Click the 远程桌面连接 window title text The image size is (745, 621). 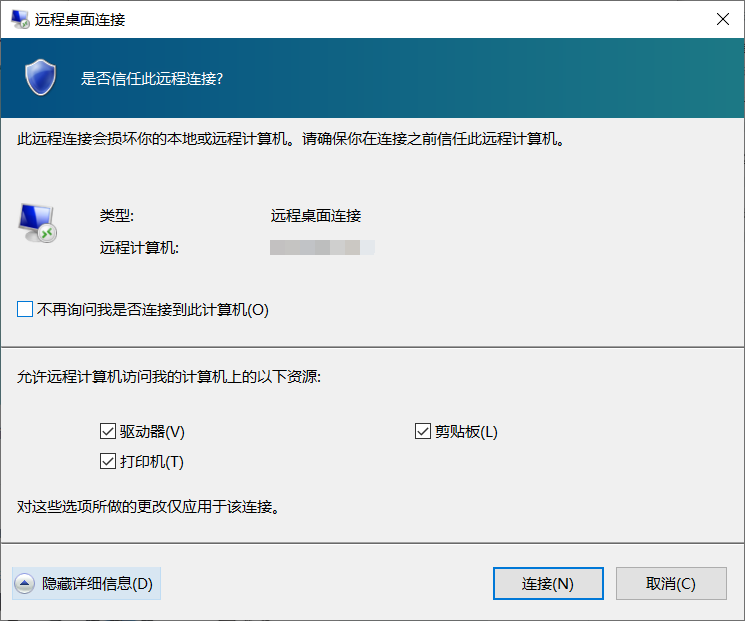point(80,19)
